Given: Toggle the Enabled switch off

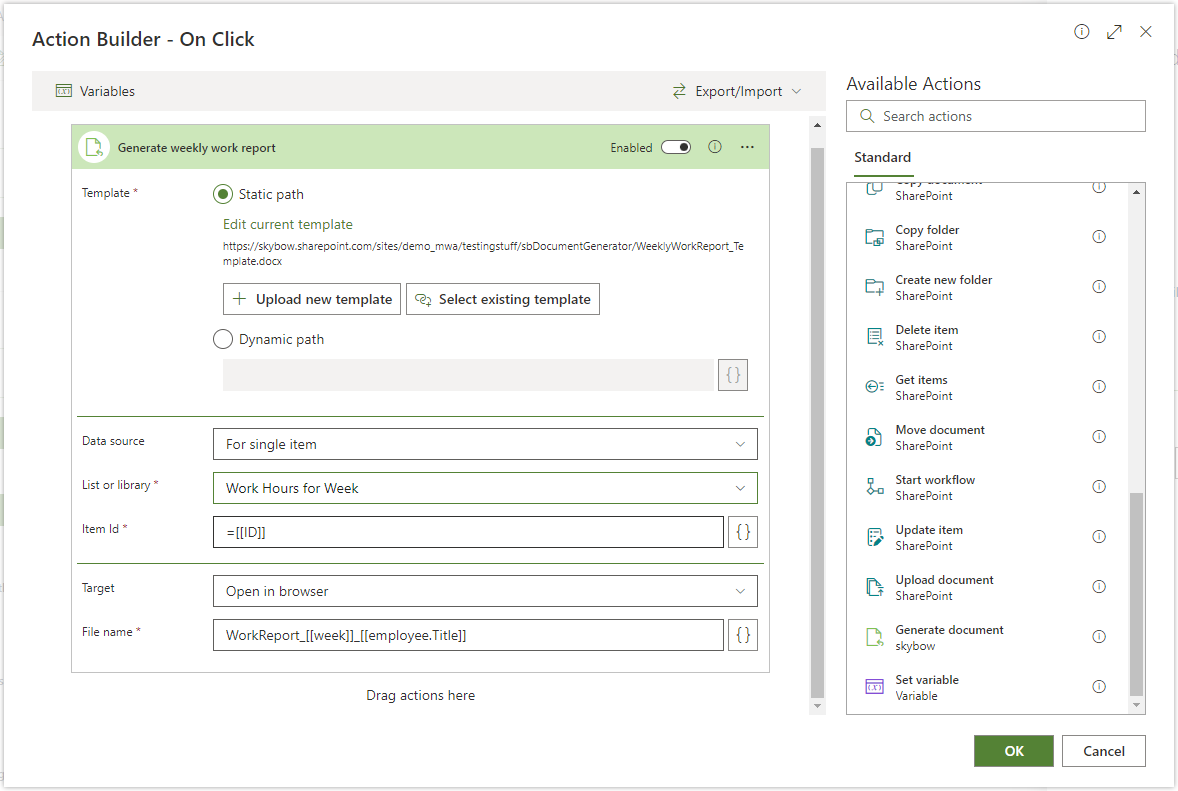Looking at the screenshot, I should (x=676, y=147).
